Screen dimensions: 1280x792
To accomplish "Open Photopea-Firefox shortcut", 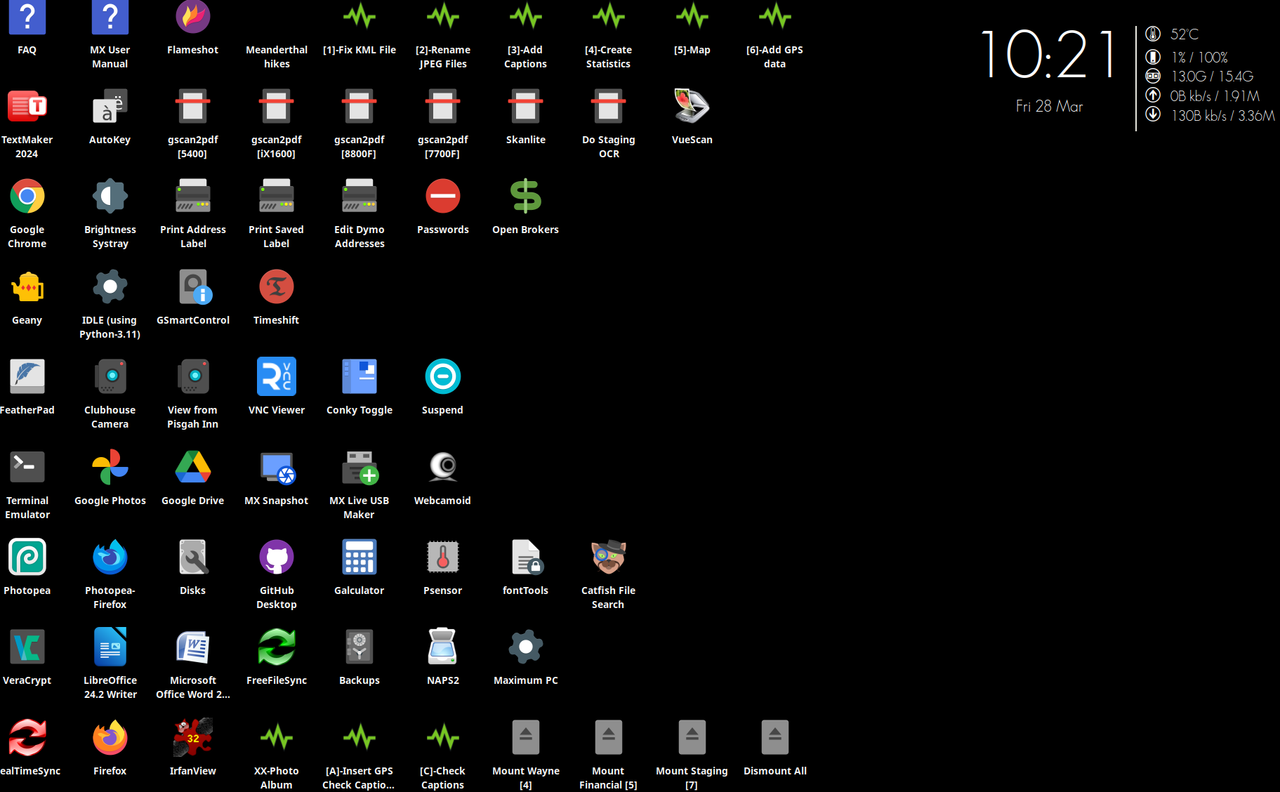I will click(110, 557).
